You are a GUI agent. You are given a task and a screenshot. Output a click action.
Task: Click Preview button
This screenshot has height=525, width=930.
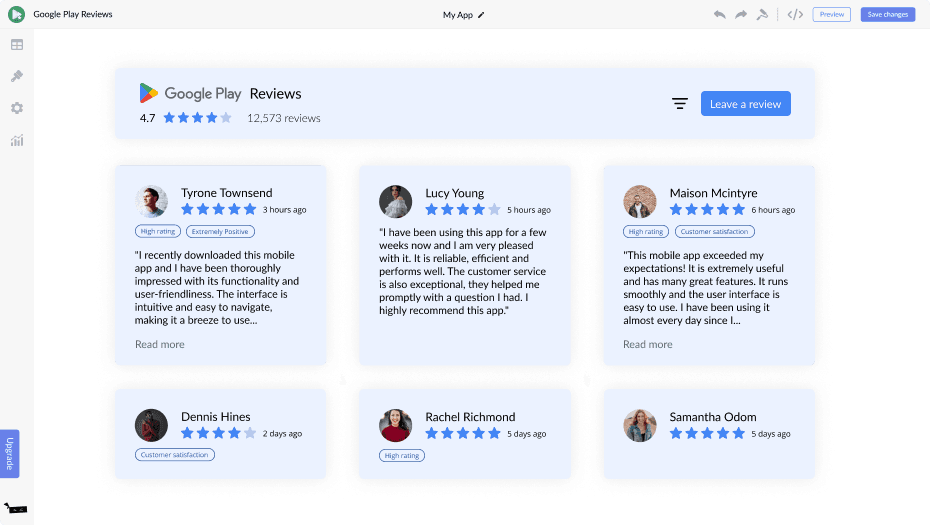(832, 14)
